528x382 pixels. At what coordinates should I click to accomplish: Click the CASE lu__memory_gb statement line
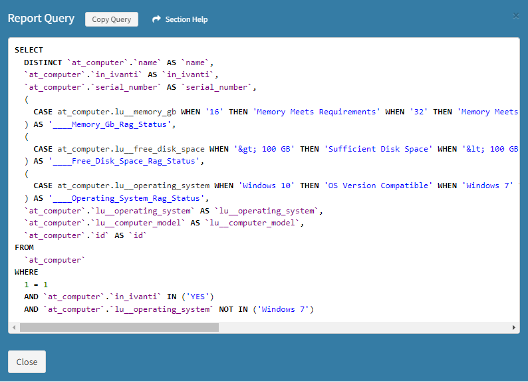click(x=276, y=112)
